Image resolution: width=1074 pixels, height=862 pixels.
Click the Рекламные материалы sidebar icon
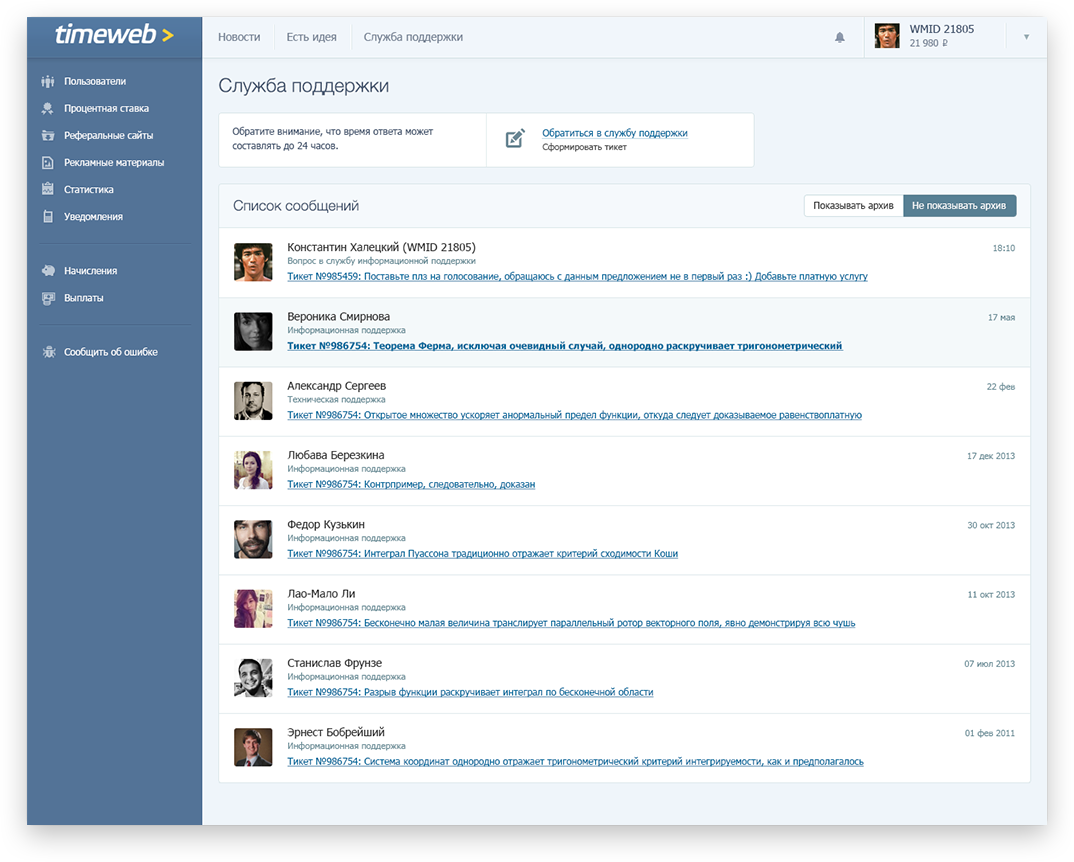(x=48, y=162)
